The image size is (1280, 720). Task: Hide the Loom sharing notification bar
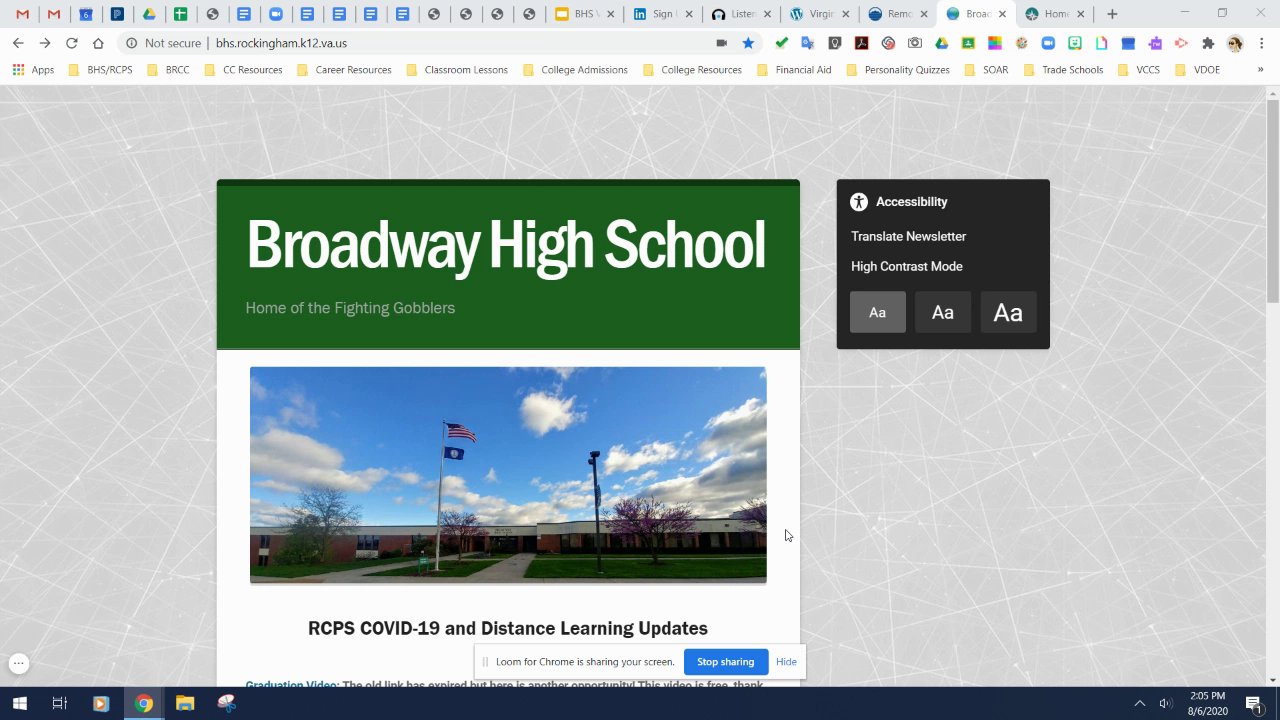pyautogui.click(x=786, y=662)
